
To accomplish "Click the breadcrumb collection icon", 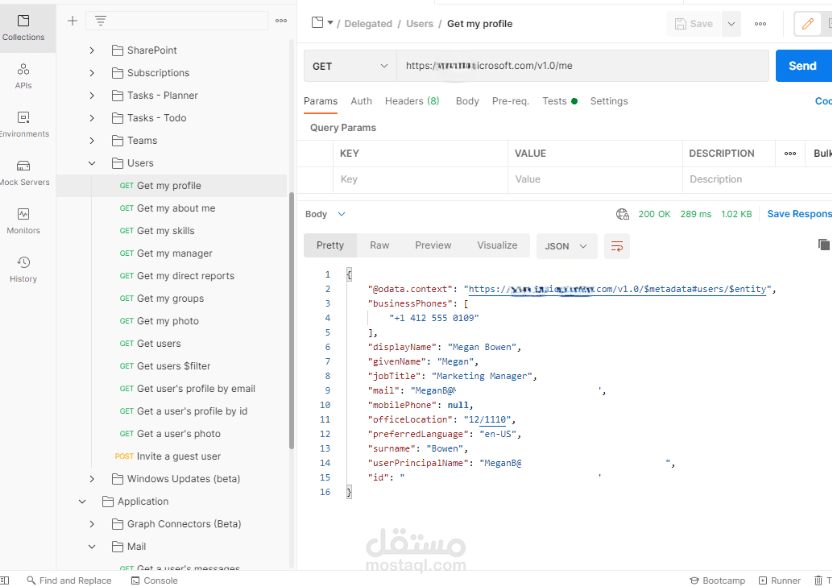I will click(317, 23).
